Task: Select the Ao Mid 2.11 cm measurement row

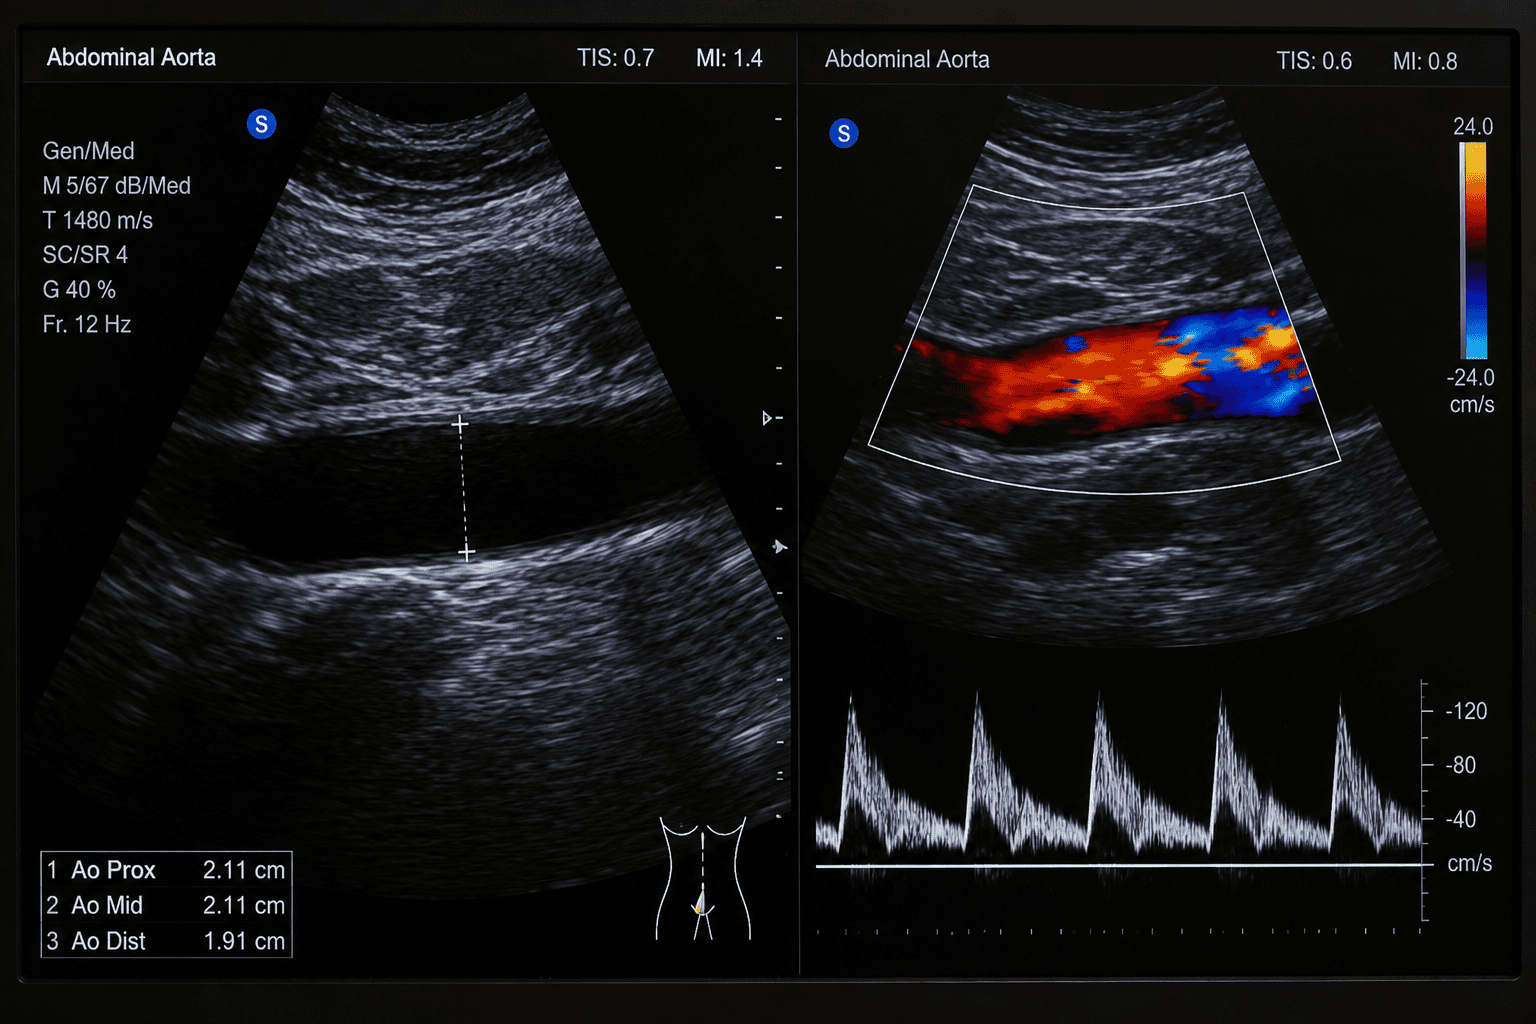Action: 166,905
